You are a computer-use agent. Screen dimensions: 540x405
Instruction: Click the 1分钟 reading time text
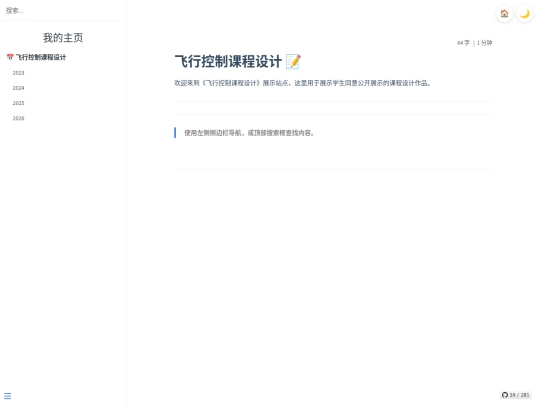(485, 43)
